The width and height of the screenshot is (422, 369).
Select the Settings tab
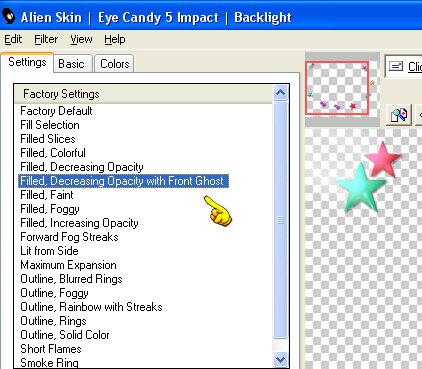27,62
